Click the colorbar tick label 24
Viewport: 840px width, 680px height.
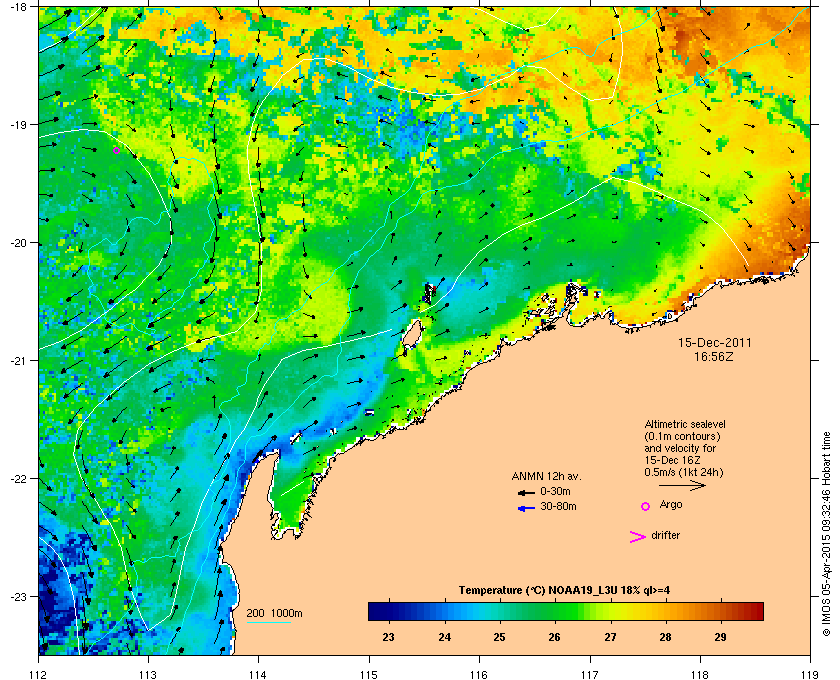[444, 637]
